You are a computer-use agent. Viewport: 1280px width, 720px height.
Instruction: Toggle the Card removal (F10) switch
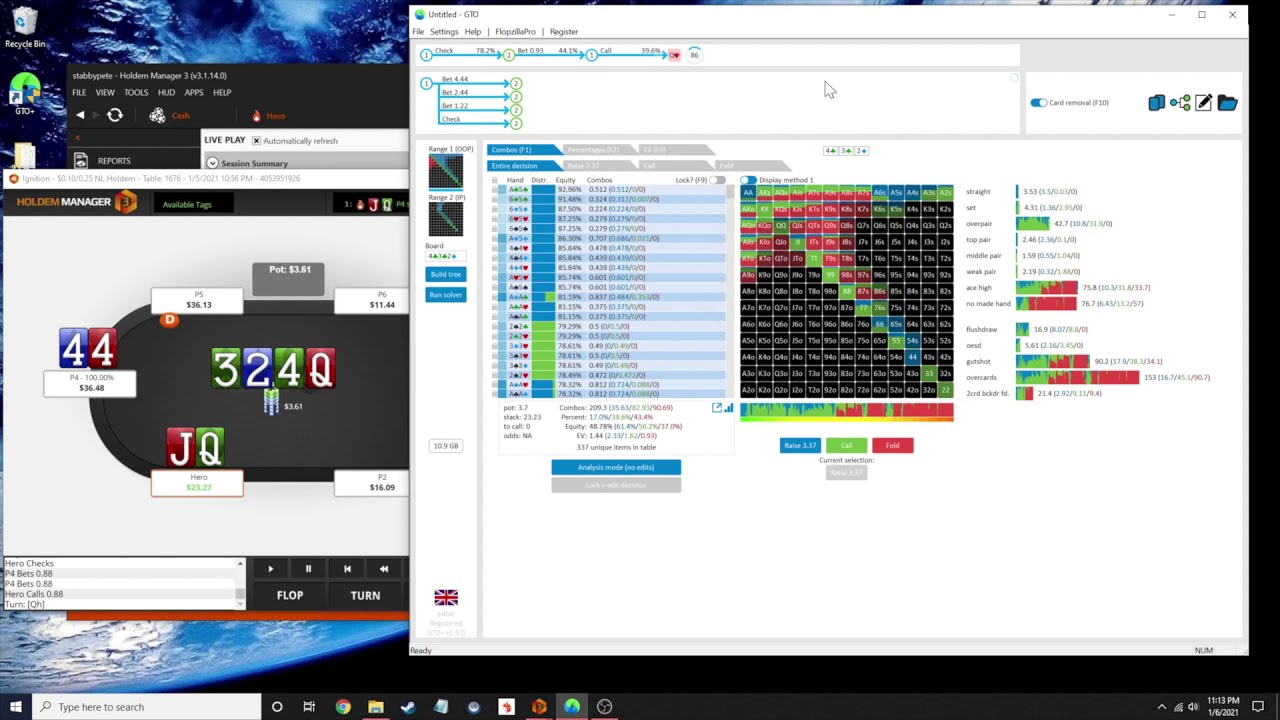pos(1038,103)
